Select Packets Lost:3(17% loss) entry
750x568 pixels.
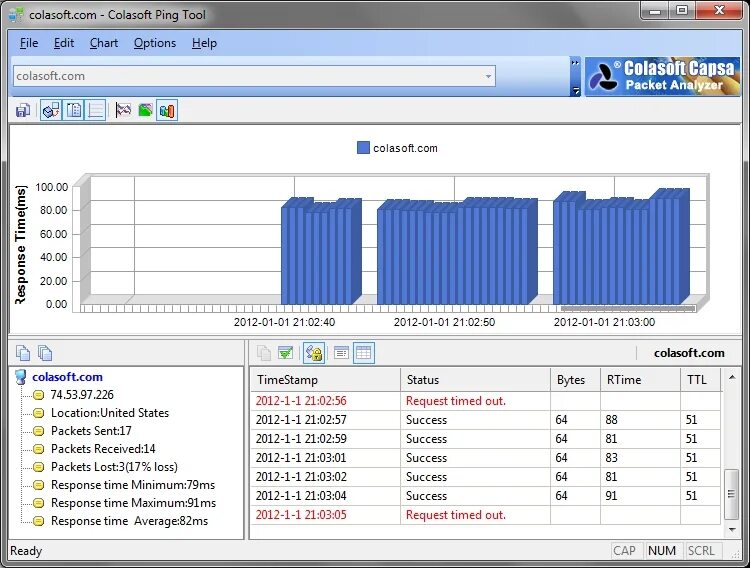coord(114,467)
